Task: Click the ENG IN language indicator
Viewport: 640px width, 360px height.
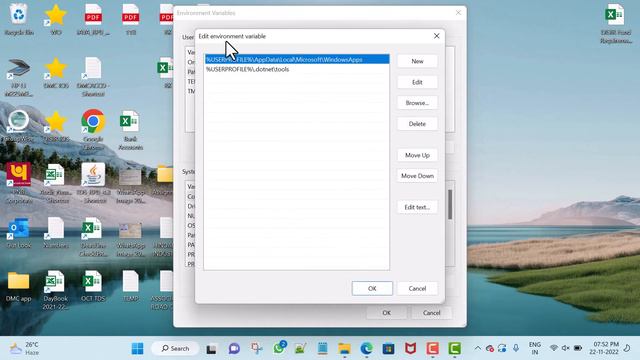Action: [x=535, y=348]
